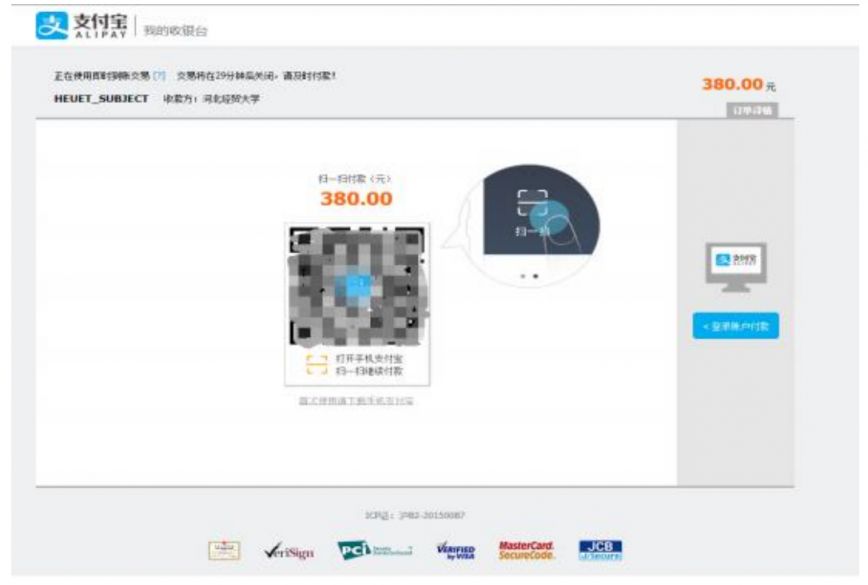Image resolution: width=868 pixels, height=585 pixels.
Task: Click the scan illustration circle graphic
Action: [530, 225]
